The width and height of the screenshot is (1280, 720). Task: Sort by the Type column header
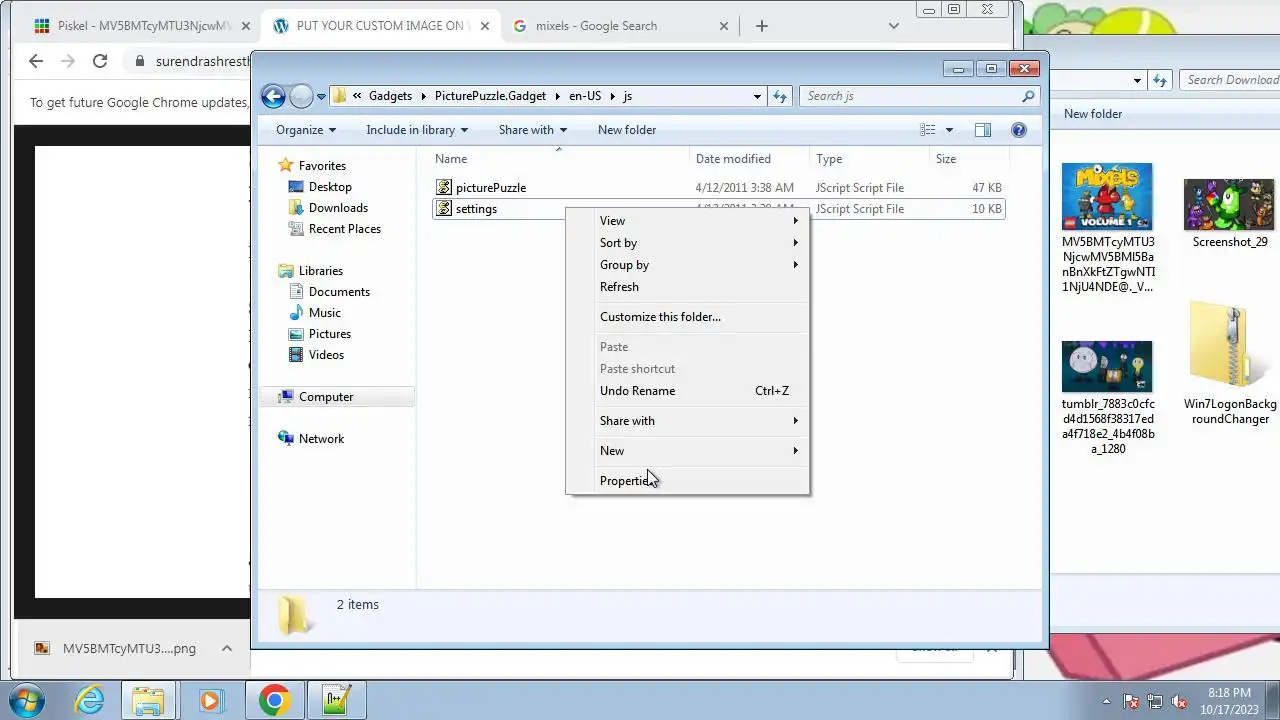click(x=869, y=159)
